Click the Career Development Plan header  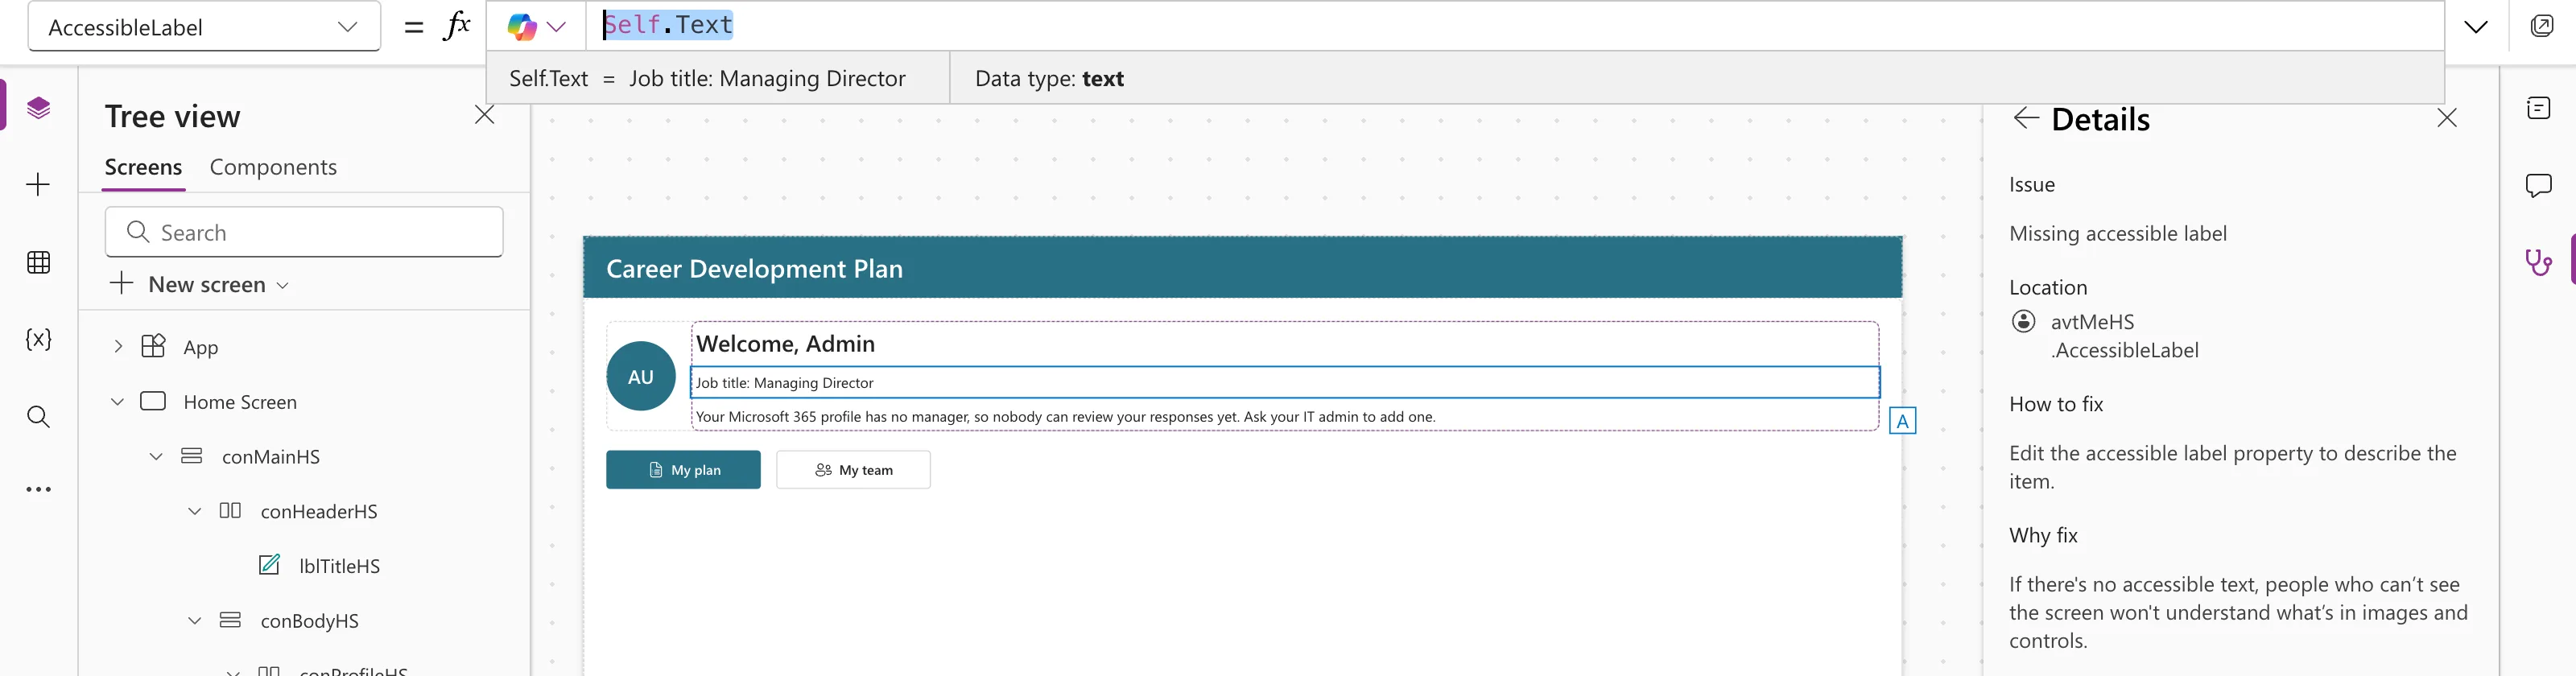tap(1242, 268)
